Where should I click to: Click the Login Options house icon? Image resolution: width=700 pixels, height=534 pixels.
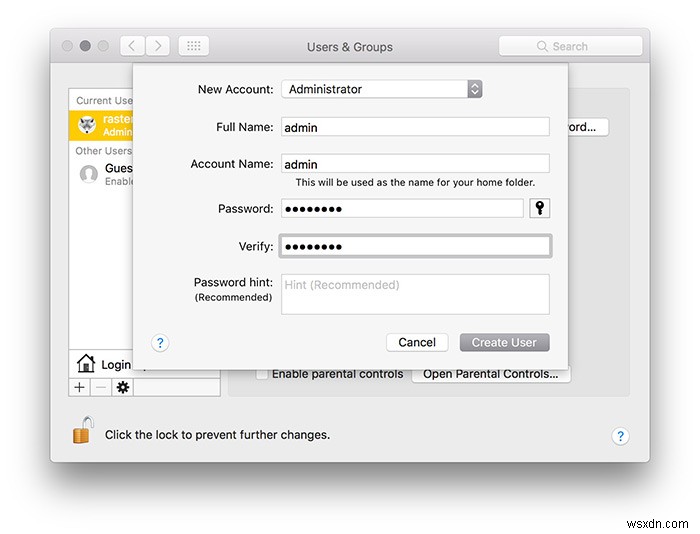pyautogui.click(x=86, y=363)
